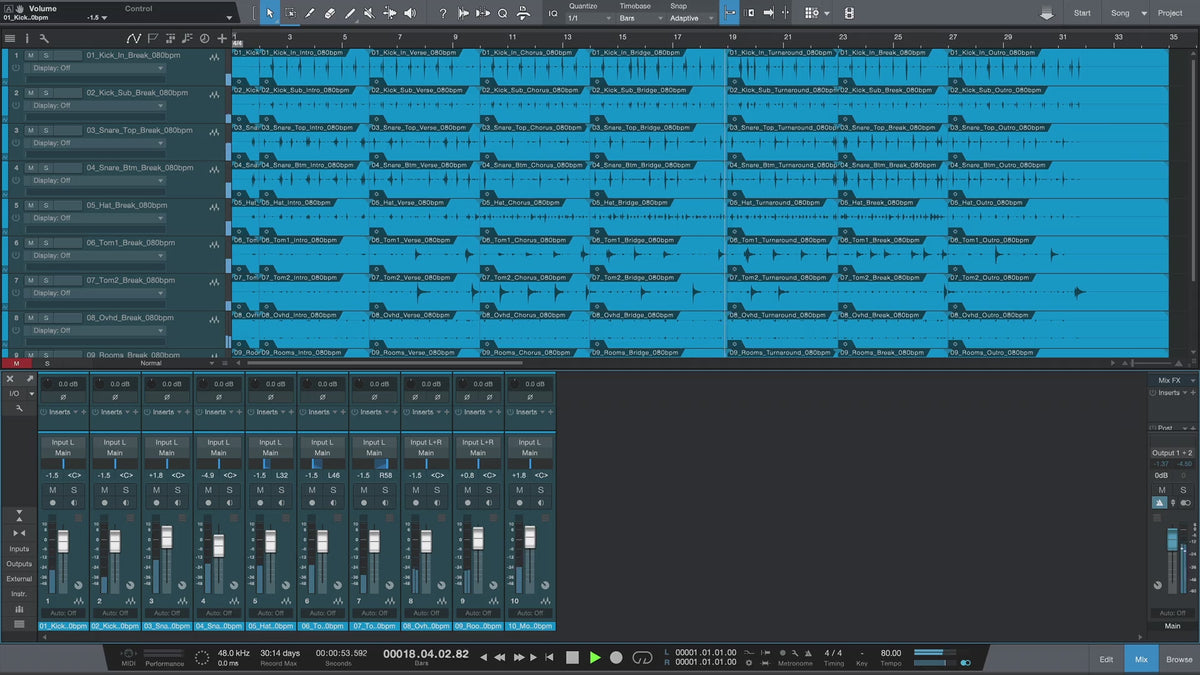
Task: Expand Display: Off dropdown on track 2
Action: [x=96, y=105]
